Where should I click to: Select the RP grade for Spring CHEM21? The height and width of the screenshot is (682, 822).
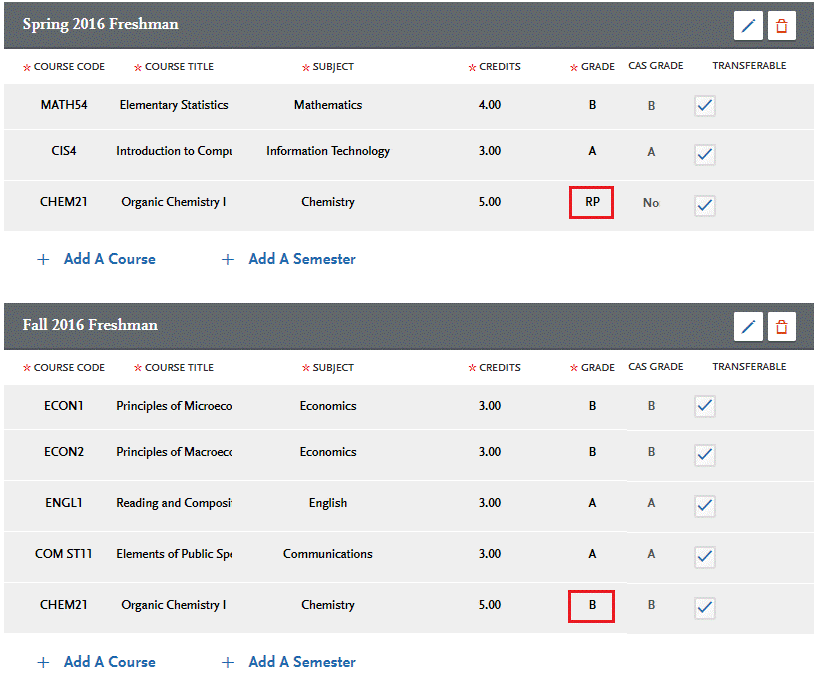[591, 202]
